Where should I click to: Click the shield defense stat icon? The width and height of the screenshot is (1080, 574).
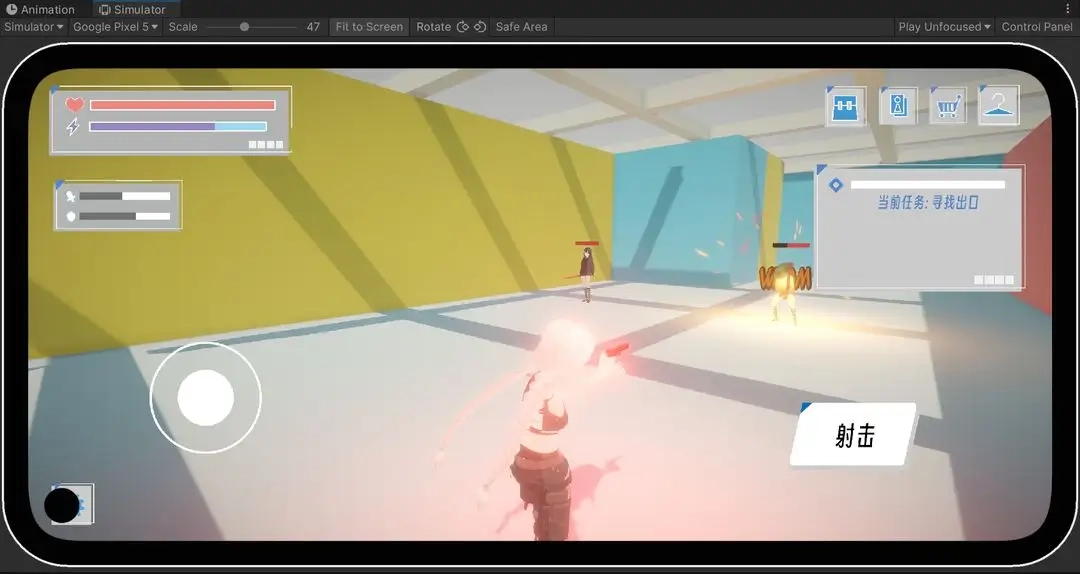[x=71, y=216]
